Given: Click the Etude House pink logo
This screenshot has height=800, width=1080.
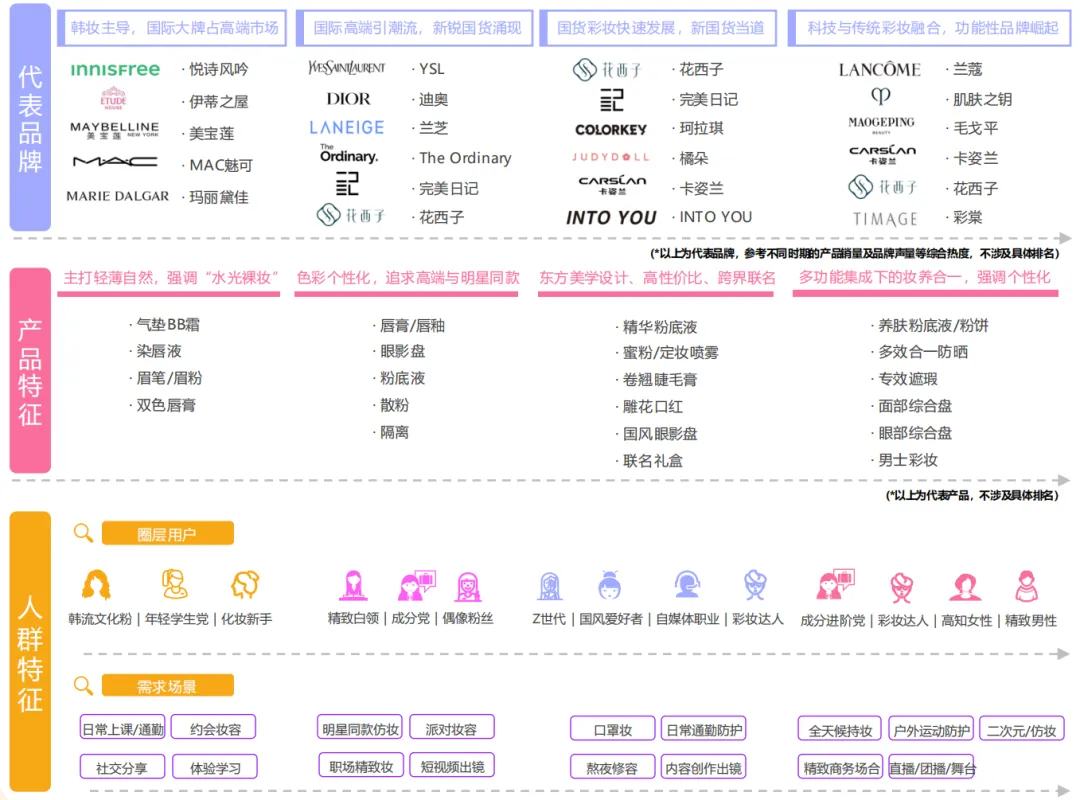Looking at the screenshot, I should pos(114,99).
